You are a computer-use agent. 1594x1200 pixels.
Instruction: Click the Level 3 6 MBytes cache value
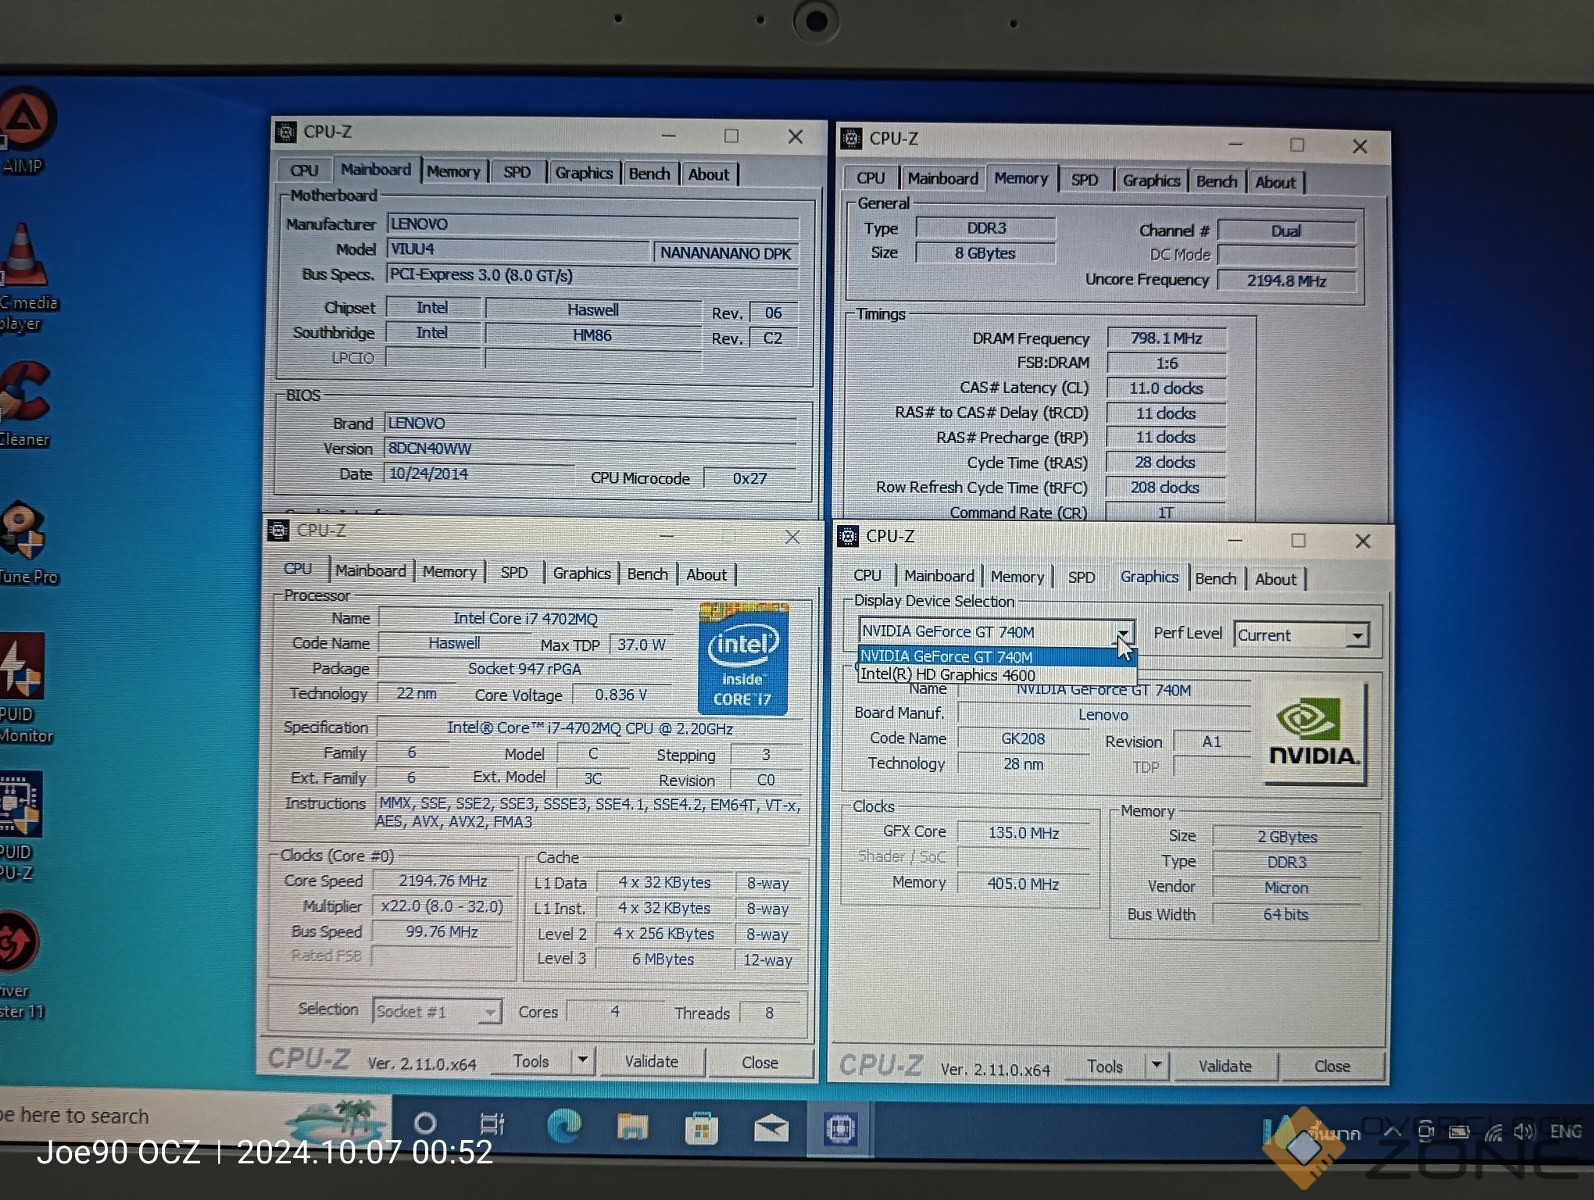tap(663, 959)
